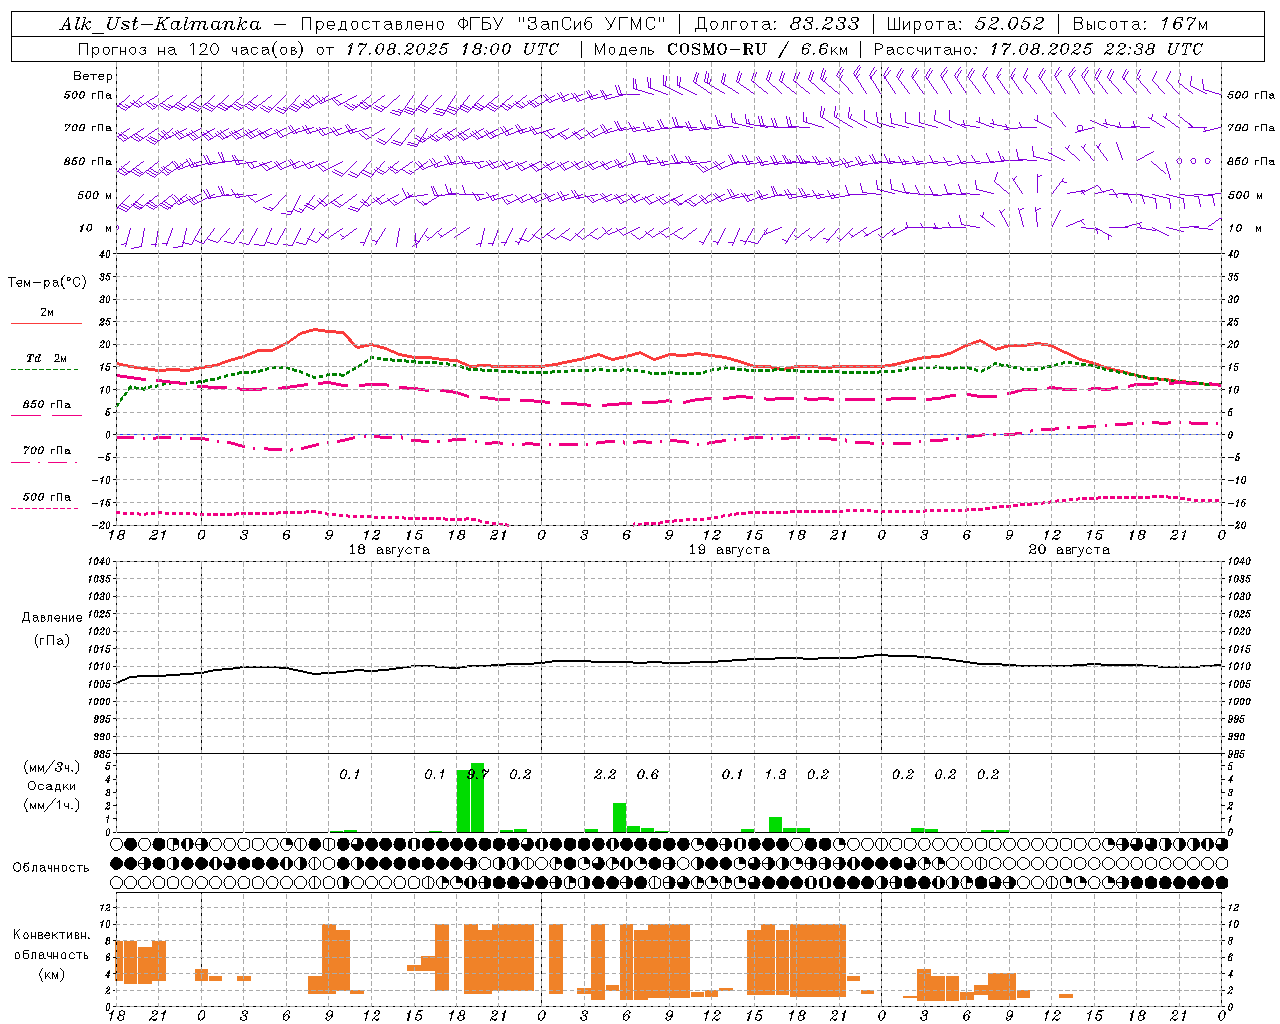This screenshot has width=1280, height=1024.
Task: Click the 18 августа date label
Action: click(x=389, y=550)
